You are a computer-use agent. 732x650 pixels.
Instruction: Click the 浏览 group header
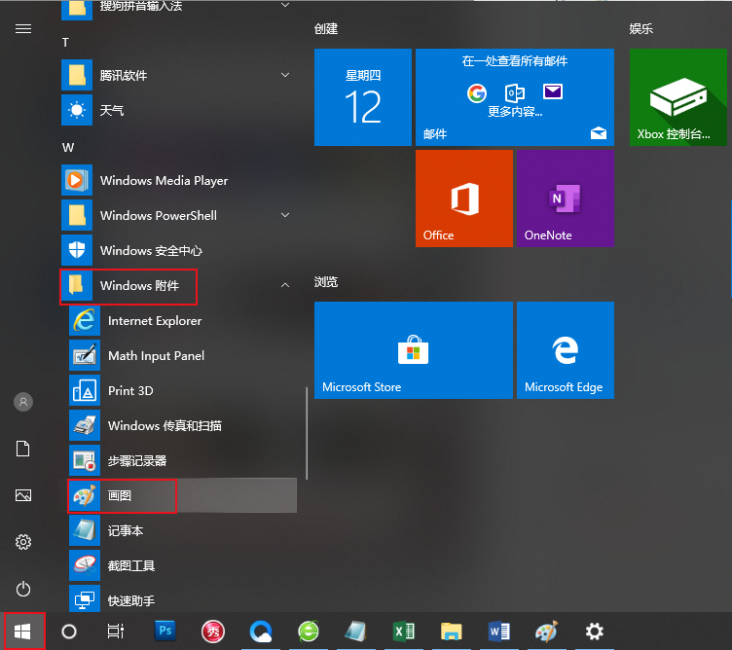point(326,282)
